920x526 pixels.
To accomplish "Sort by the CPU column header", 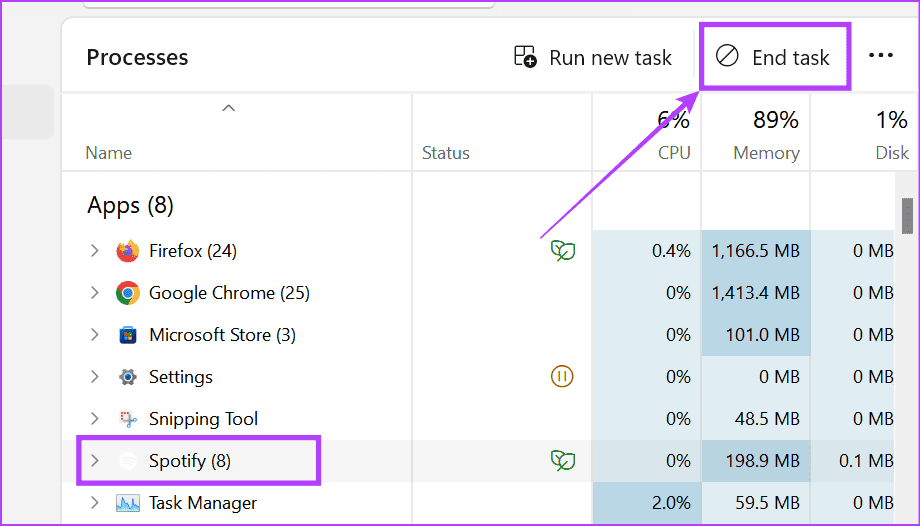I will coord(674,153).
